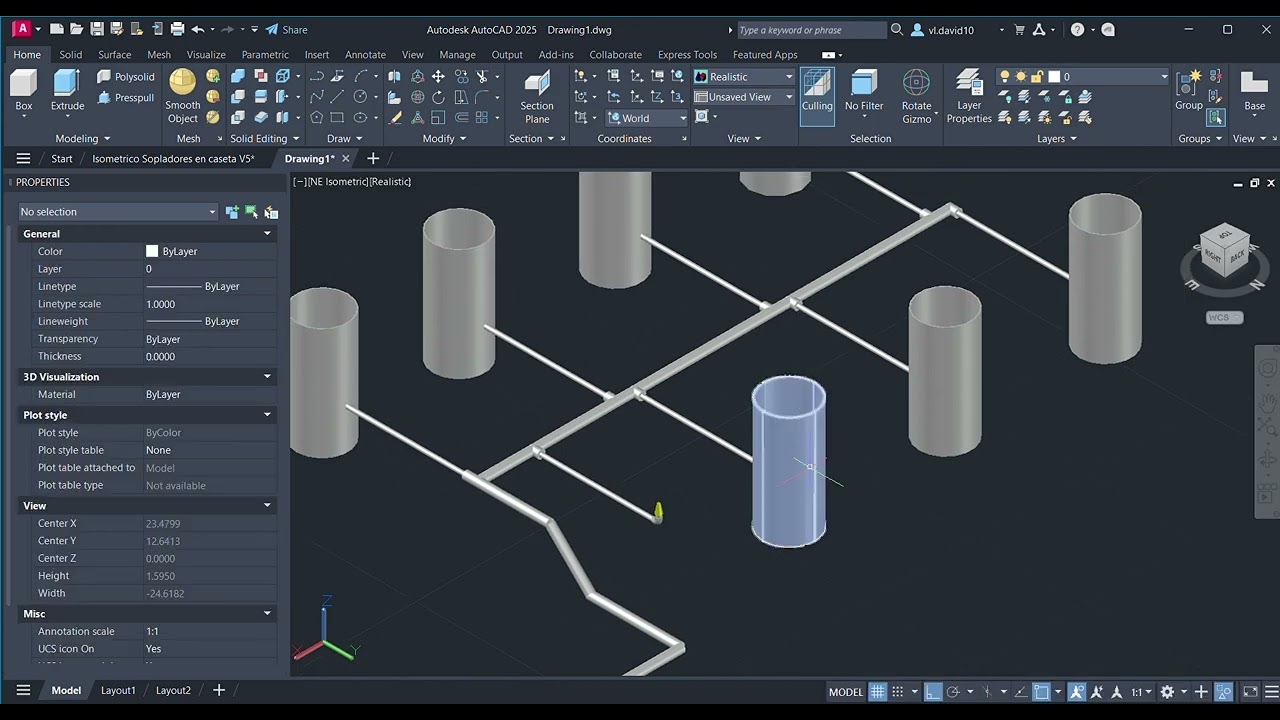Click the Save icon in quick access toolbar
This screenshot has width=1280, height=720.
click(97, 30)
